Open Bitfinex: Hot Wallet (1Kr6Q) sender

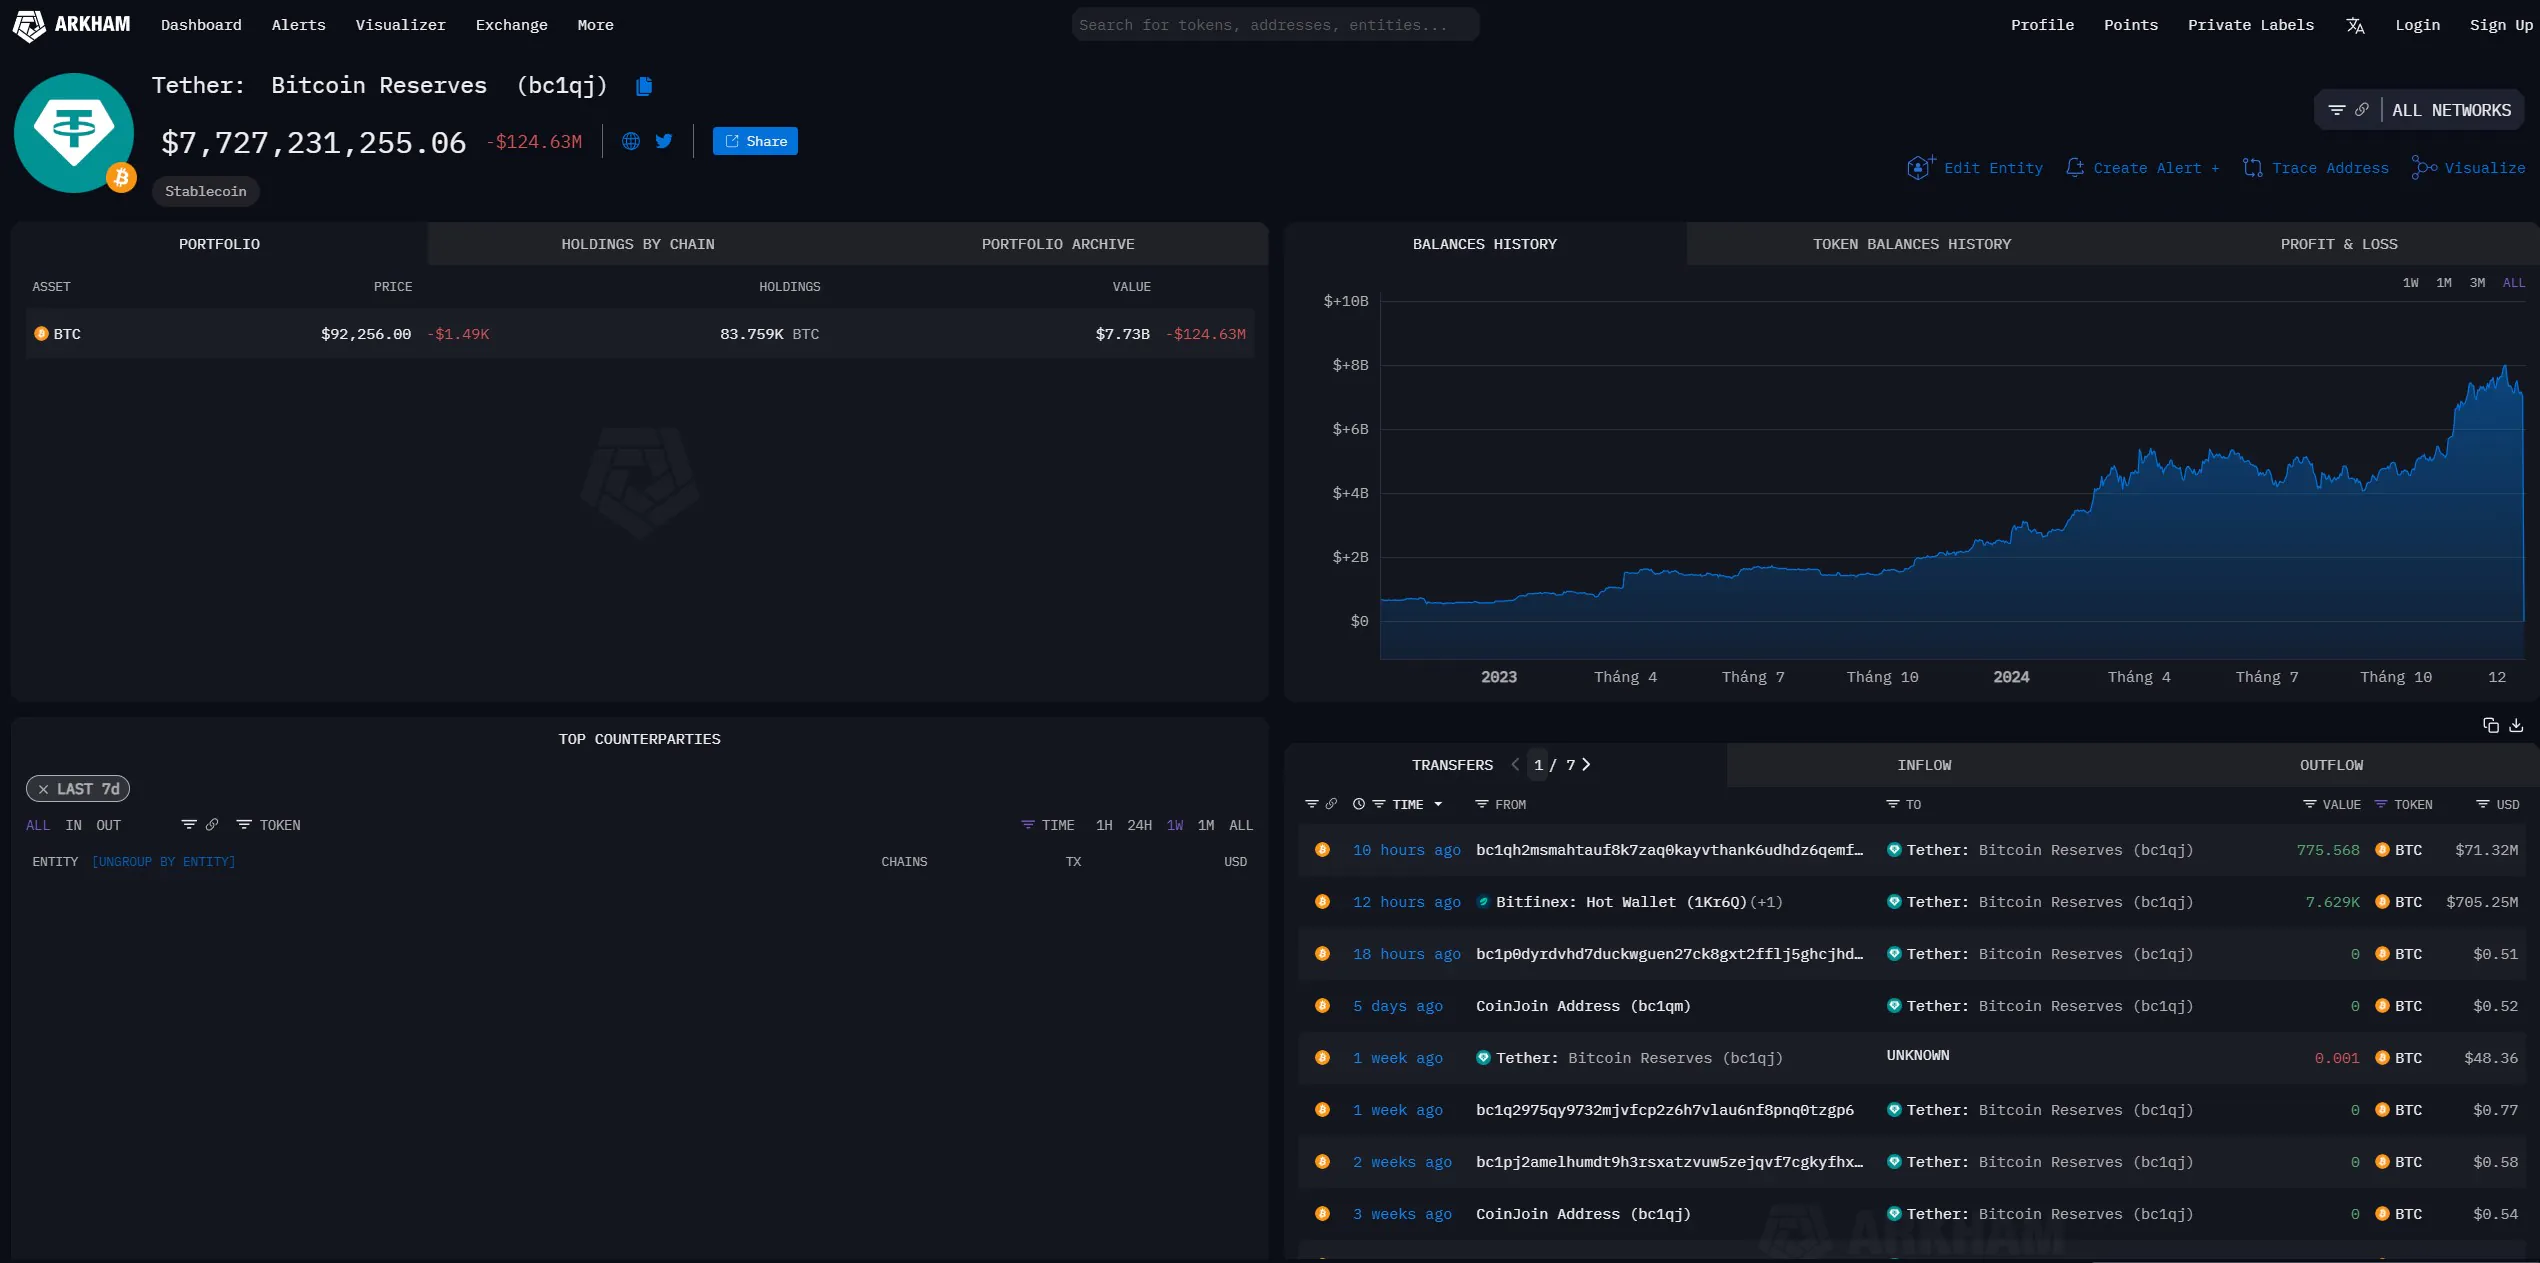click(x=1621, y=902)
